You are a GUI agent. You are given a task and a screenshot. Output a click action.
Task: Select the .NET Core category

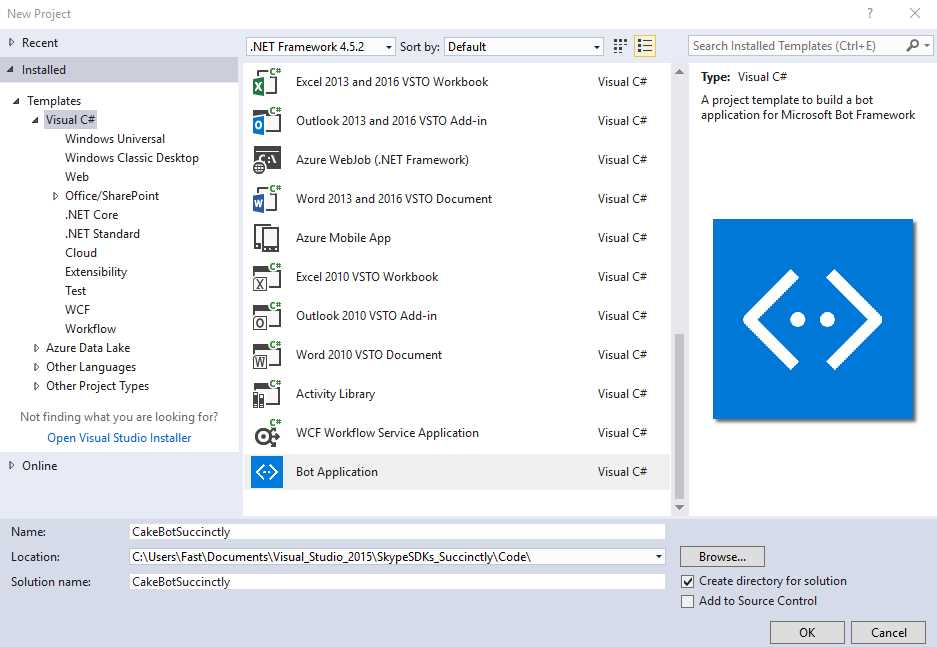(91, 215)
